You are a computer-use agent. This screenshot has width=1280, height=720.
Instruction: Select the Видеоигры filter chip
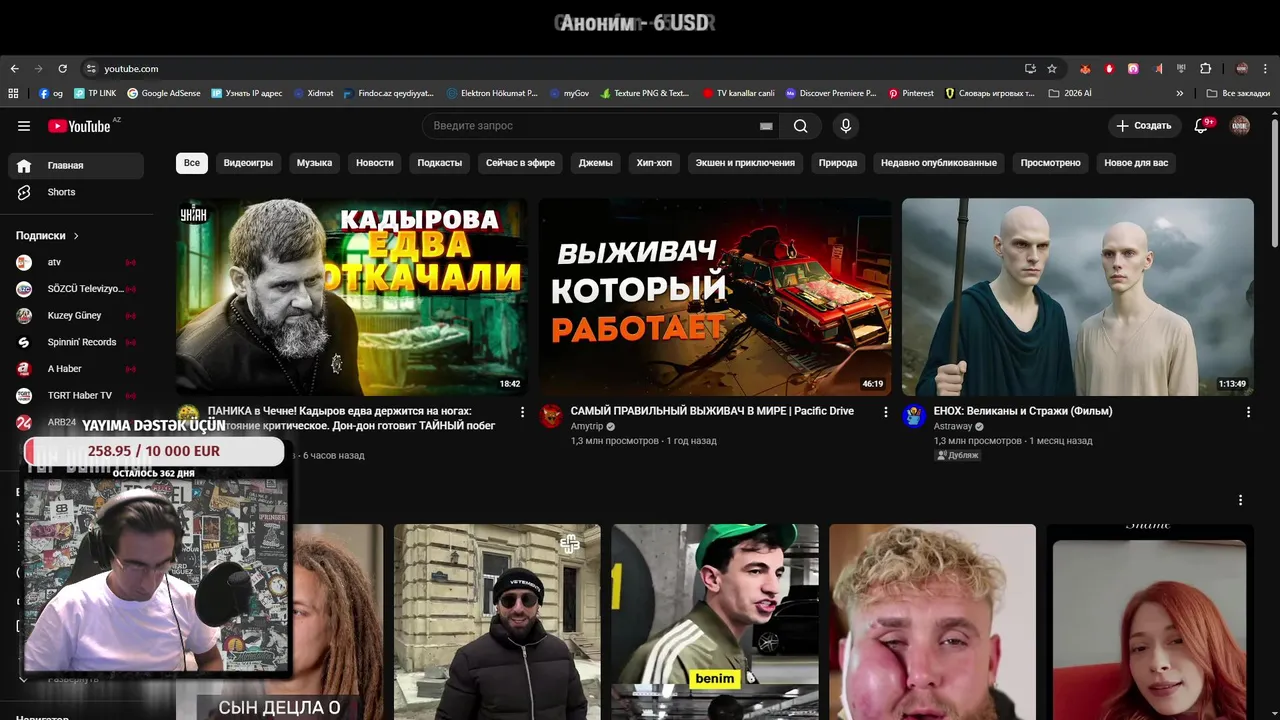tap(248, 163)
